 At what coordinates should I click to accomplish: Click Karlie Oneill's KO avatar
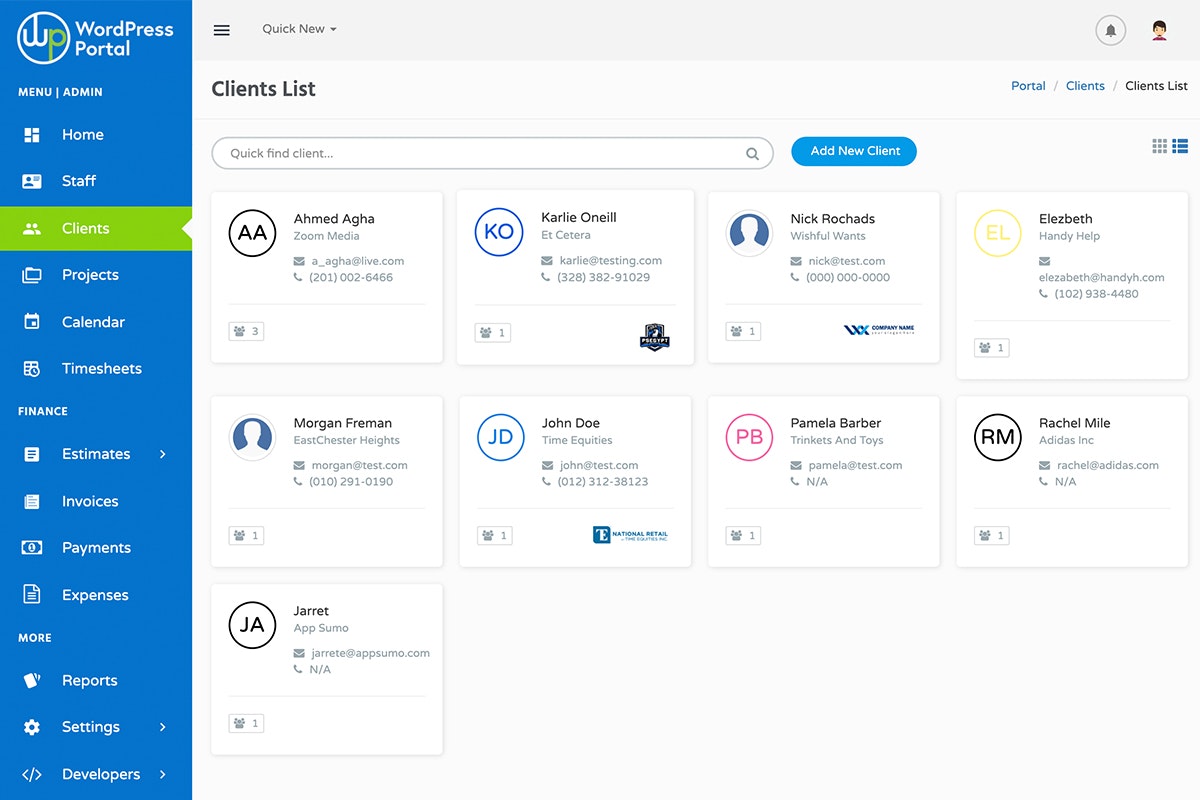(499, 232)
